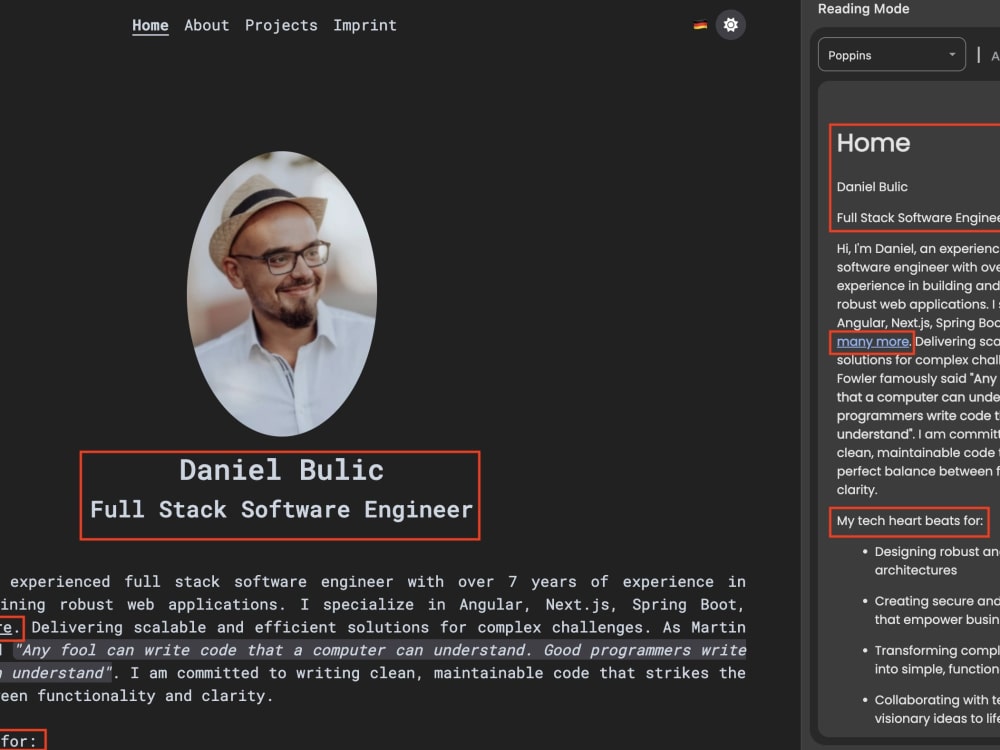Click the "Designing robust" bullet in Reading Mode
1000x750 pixels.
tap(936, 561)
